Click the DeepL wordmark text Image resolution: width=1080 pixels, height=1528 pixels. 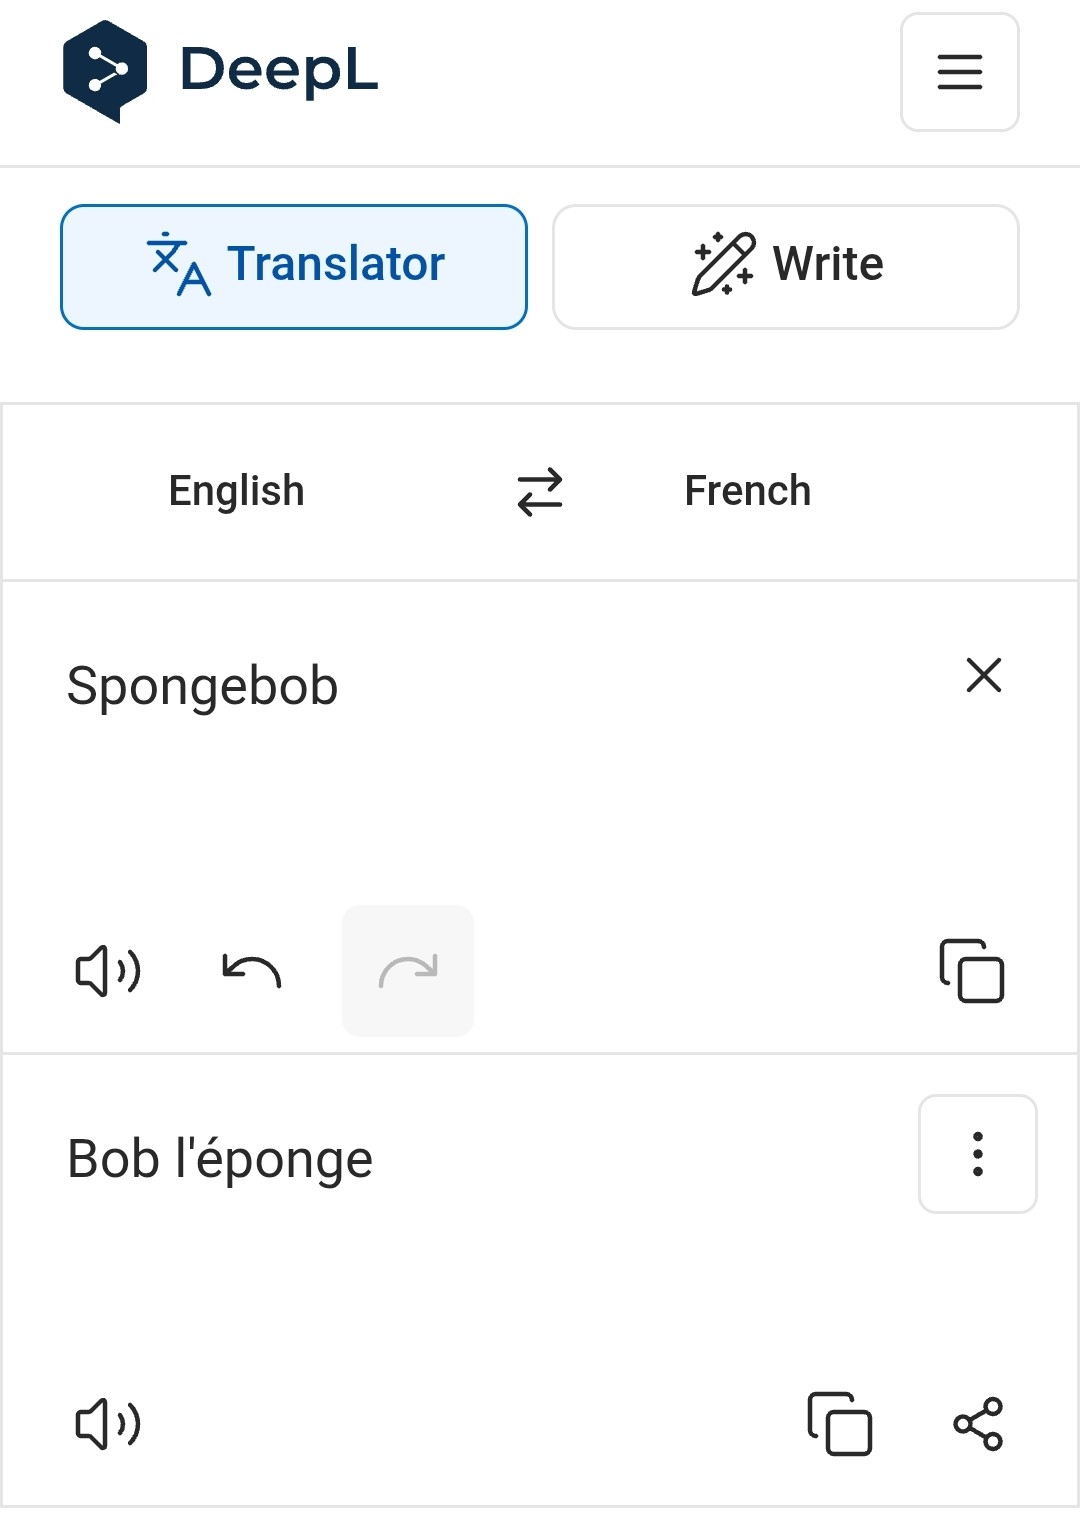(279, 71)
